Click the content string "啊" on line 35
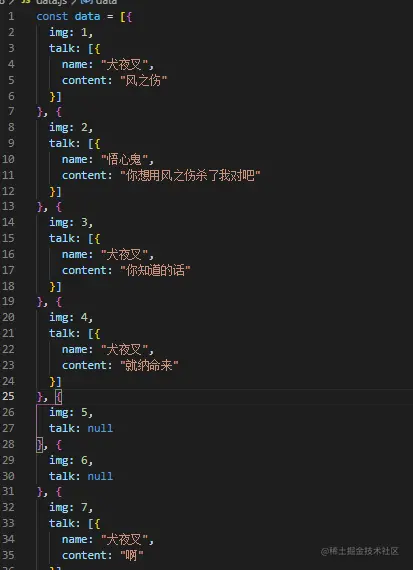Screen dimensions: 413x570 click(x=132, y=555)
